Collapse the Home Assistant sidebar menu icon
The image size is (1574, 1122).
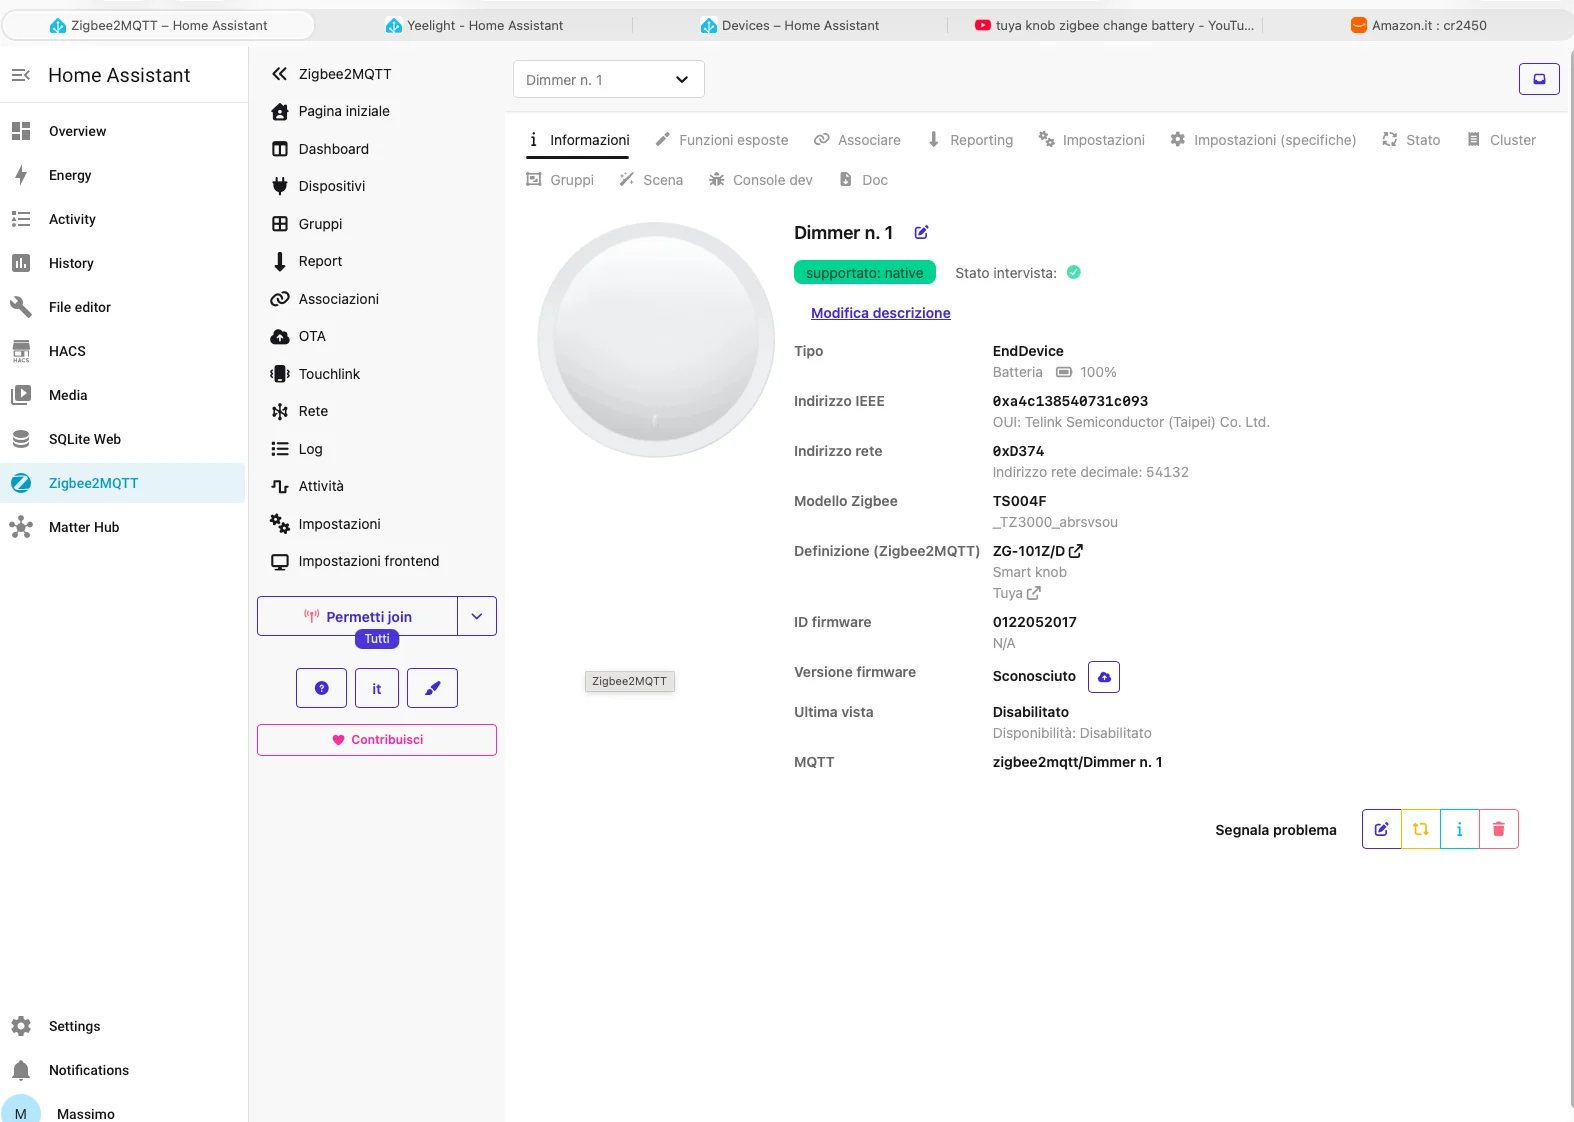[21, 75]
